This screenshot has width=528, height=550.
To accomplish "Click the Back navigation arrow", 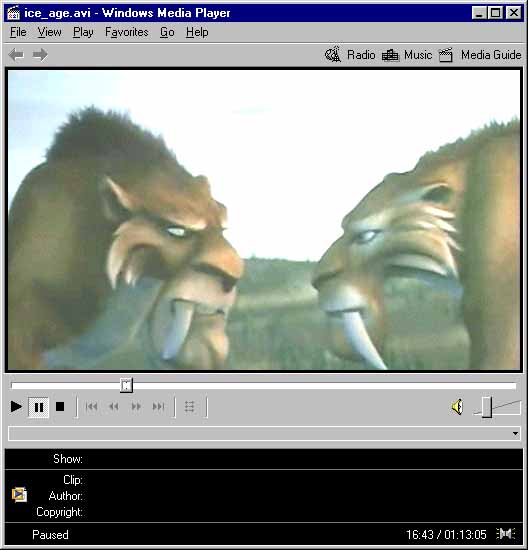I will coord(16,55).
